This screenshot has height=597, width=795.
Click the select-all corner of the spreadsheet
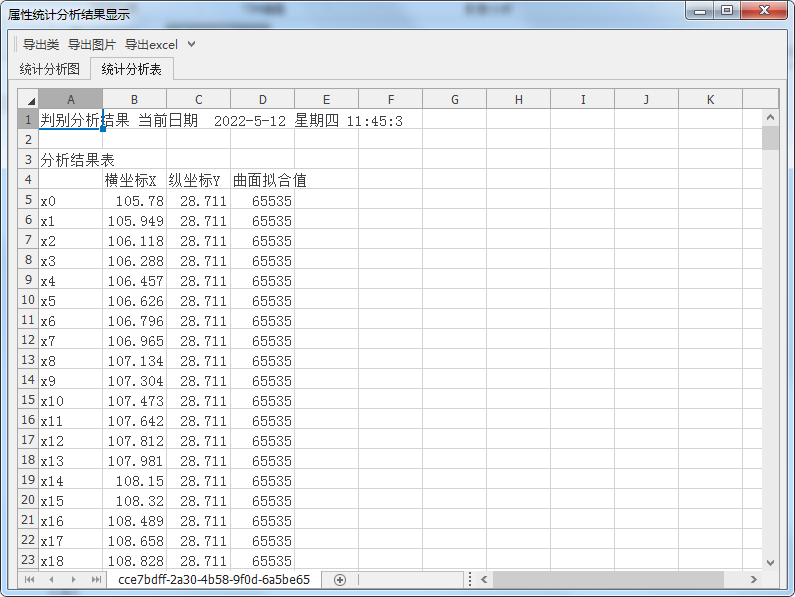28,100
